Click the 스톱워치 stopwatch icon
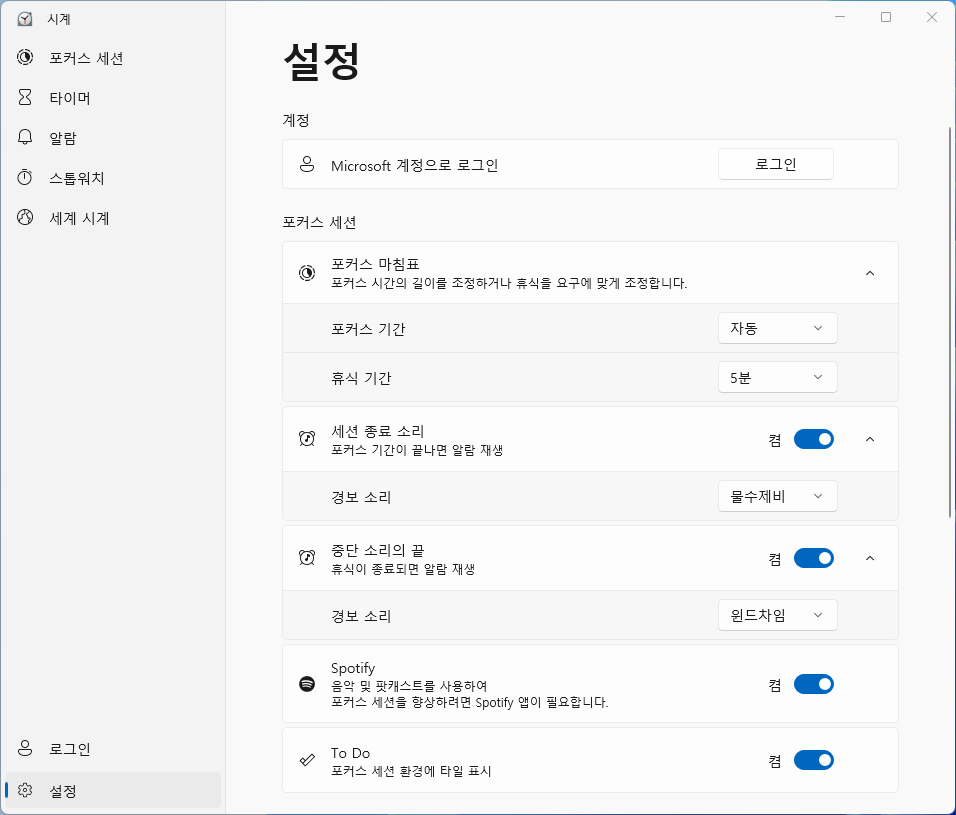This screenshot has width=956, height=815. click(25, 177)
